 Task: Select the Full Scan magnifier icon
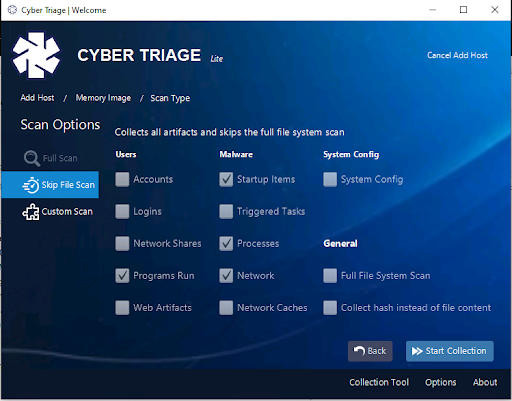coord(32,158)
